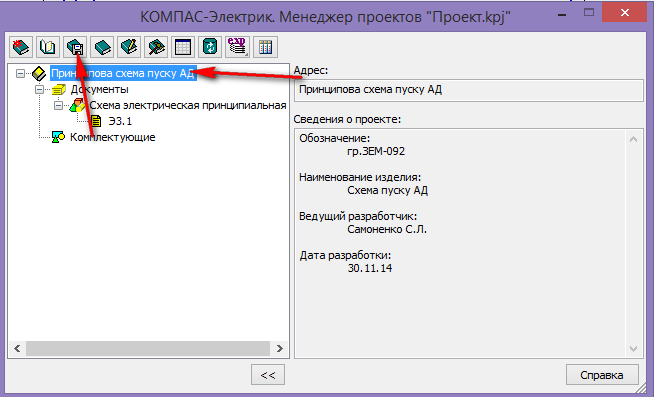Click the edit project book-with-pencil icon
The height and width of the screenshot is (397, 654).
coord(129,47)
